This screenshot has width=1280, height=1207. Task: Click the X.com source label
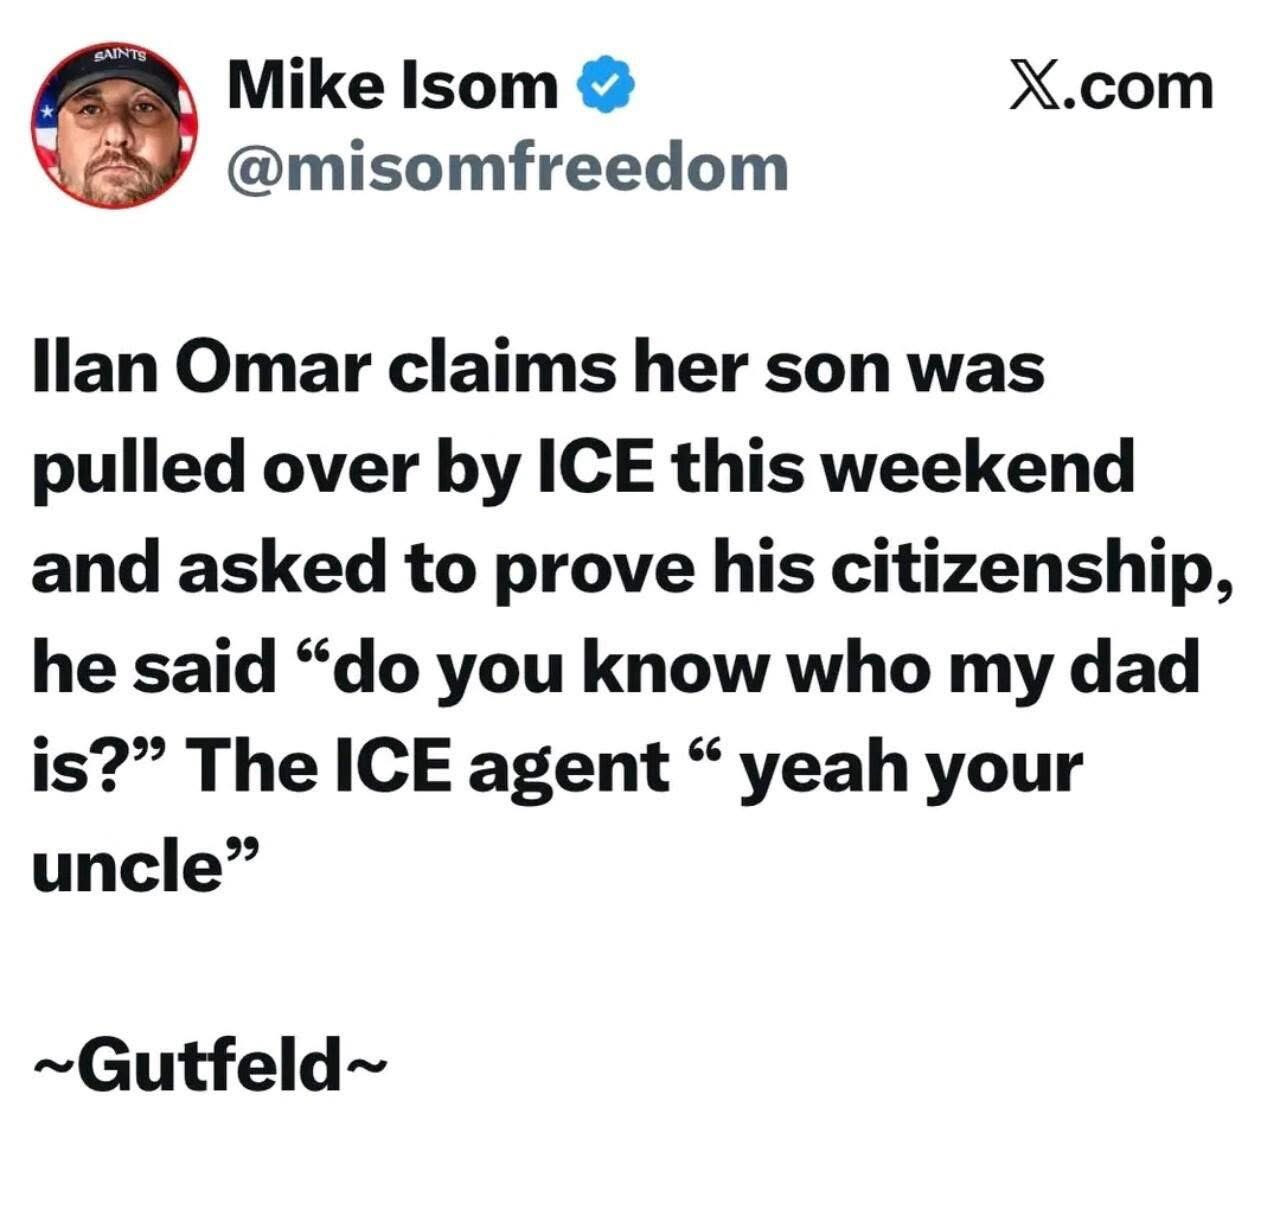[x=1111, y=87]
